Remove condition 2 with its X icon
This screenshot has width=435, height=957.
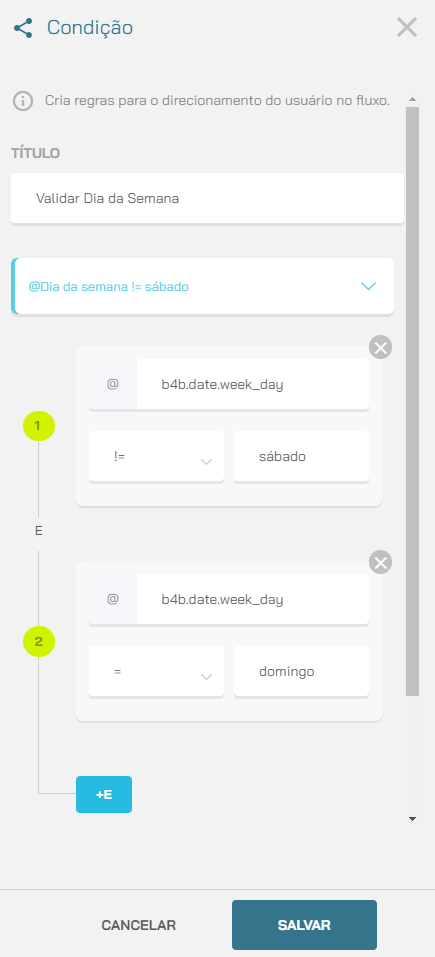(x=380, y=563)
